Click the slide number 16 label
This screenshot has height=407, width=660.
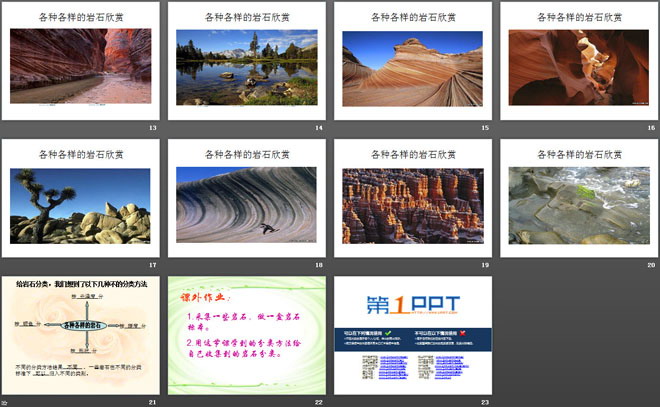click(x=650, y=128)
